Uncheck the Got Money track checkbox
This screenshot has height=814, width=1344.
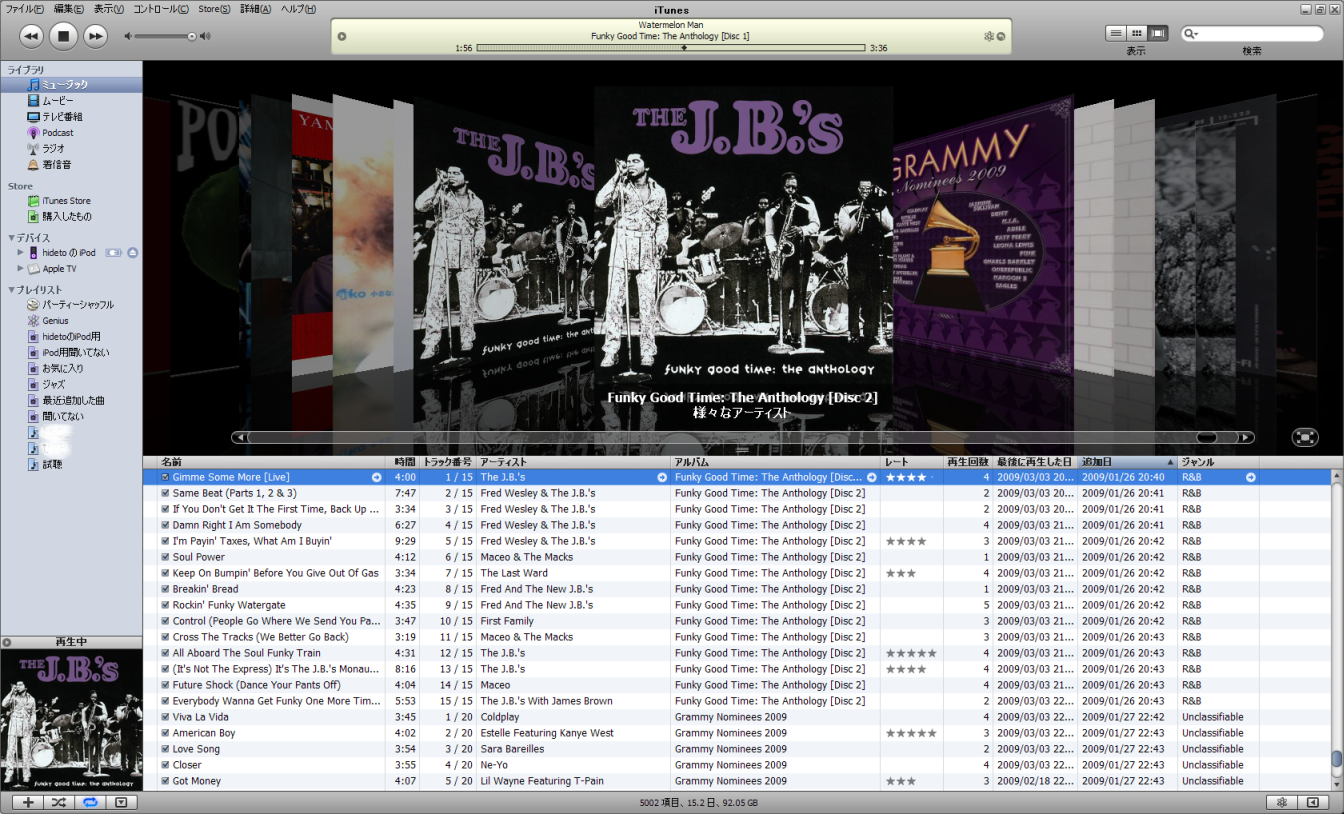point(165,781)
